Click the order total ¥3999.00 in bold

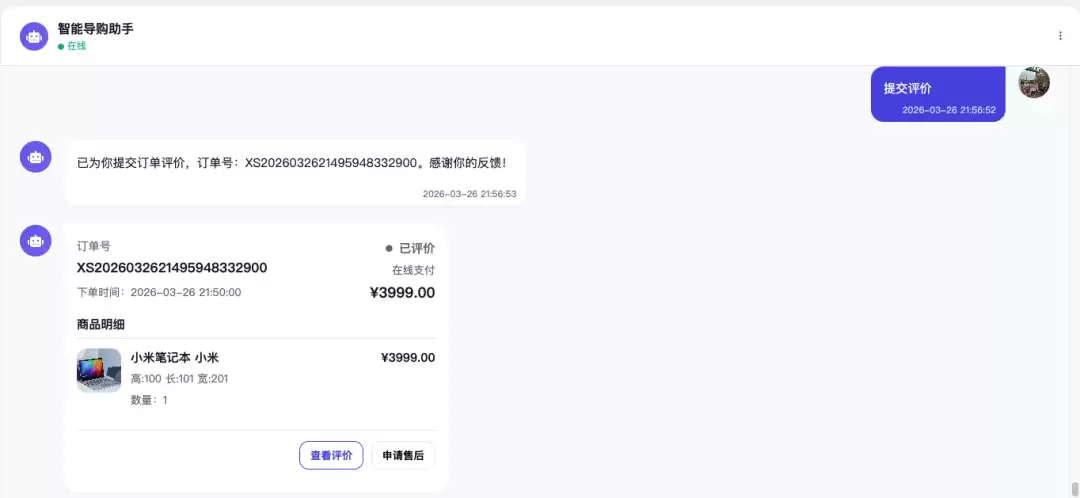[x=403, y=293]
